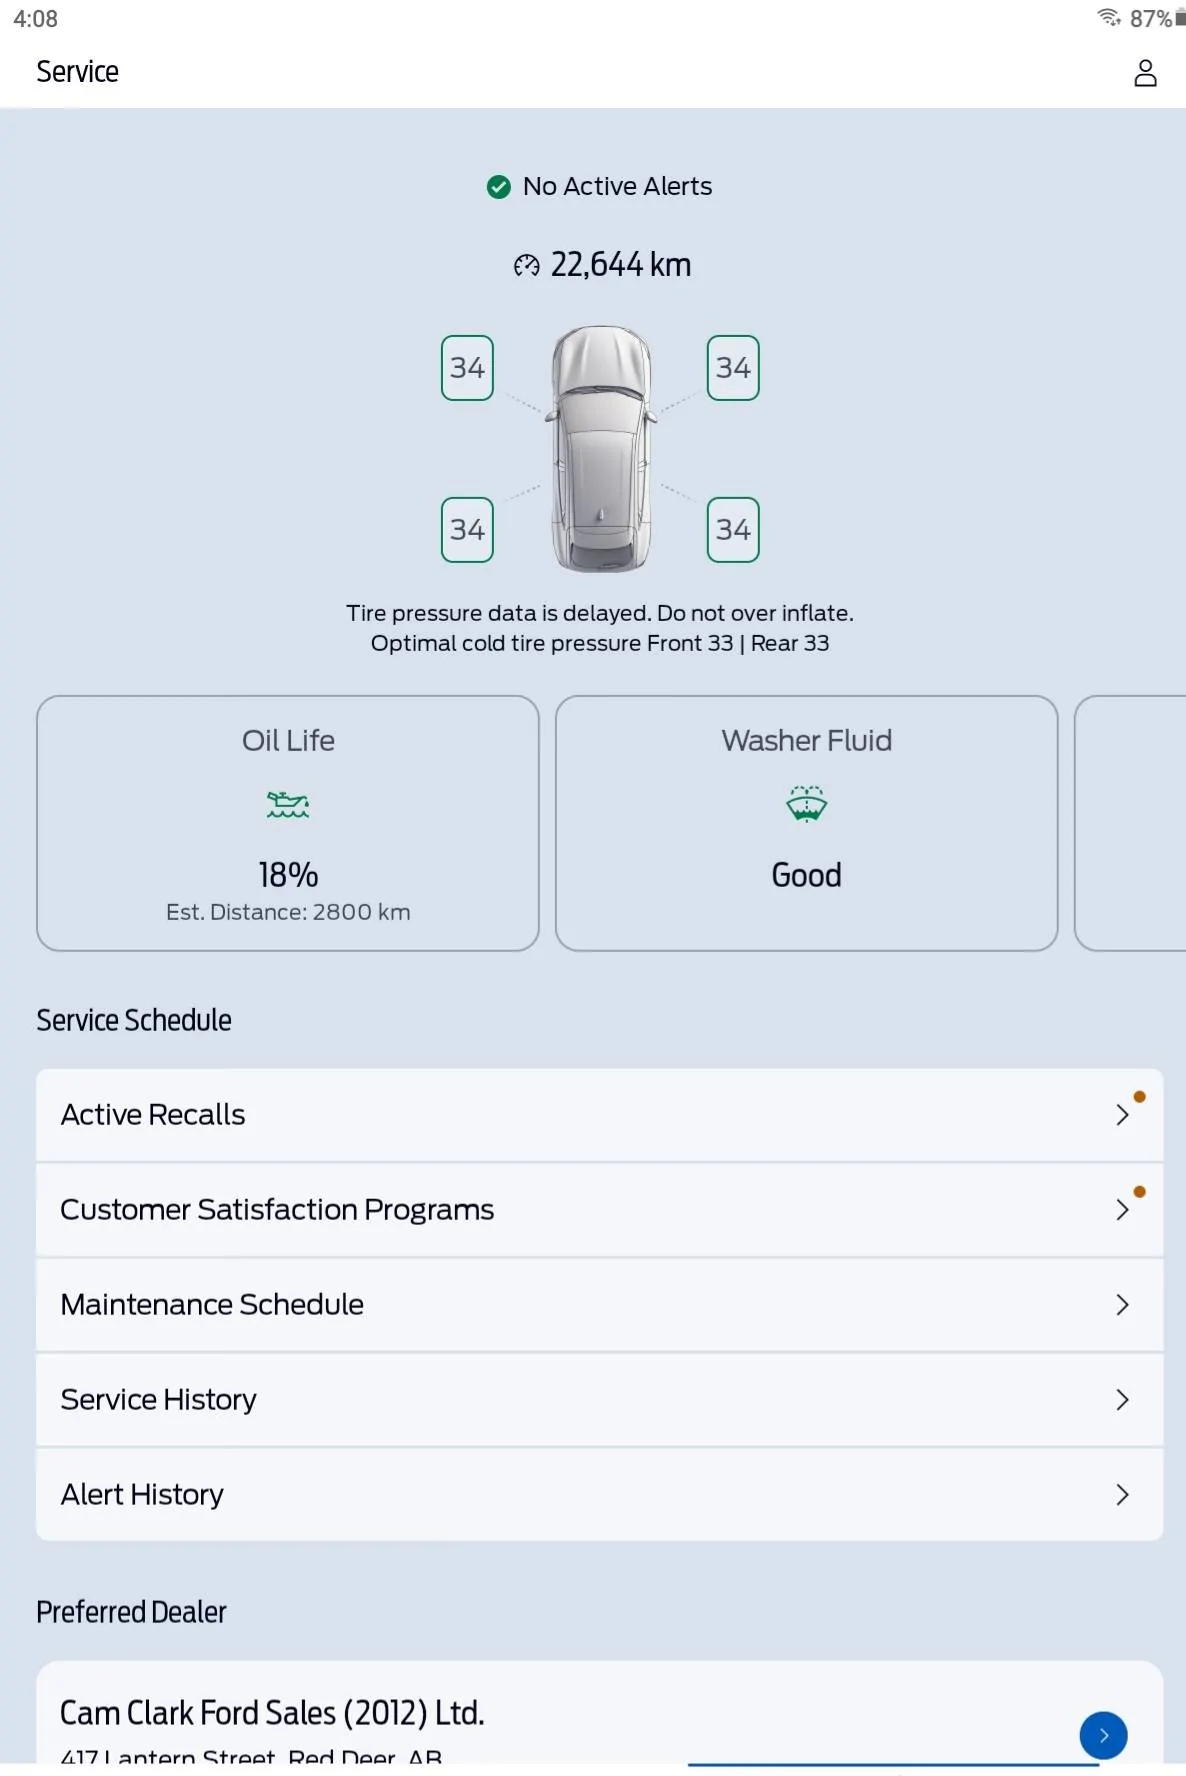
Task: Expand the Active Recalls chevron
Action: coord(1122,1115)
